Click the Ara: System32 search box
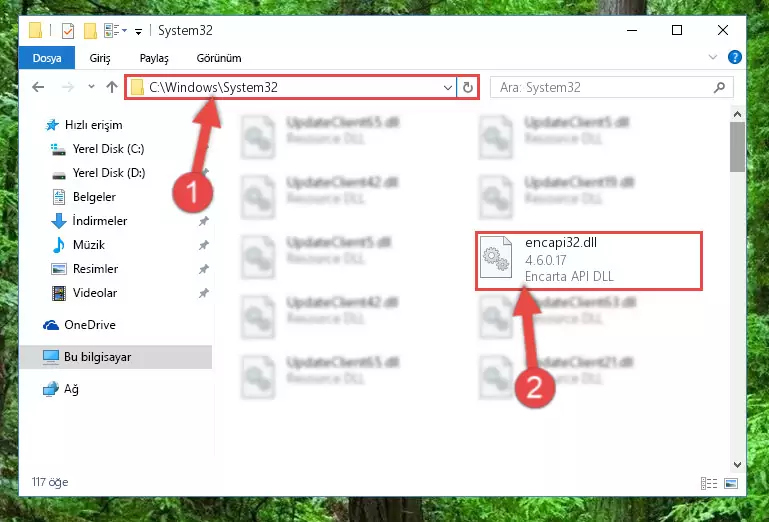This screenshot has width=769, height=522. 612,87
